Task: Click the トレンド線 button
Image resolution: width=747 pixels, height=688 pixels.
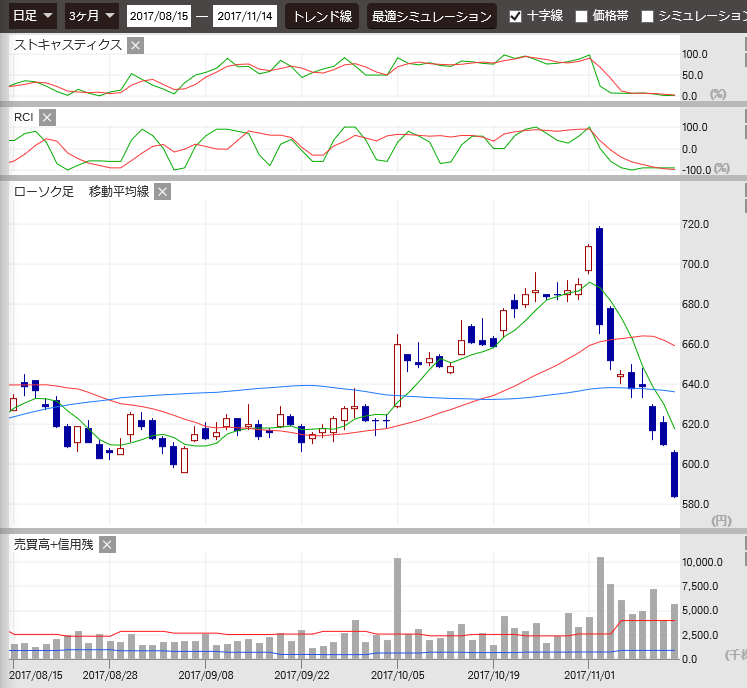Action: (x=322, y=16)
